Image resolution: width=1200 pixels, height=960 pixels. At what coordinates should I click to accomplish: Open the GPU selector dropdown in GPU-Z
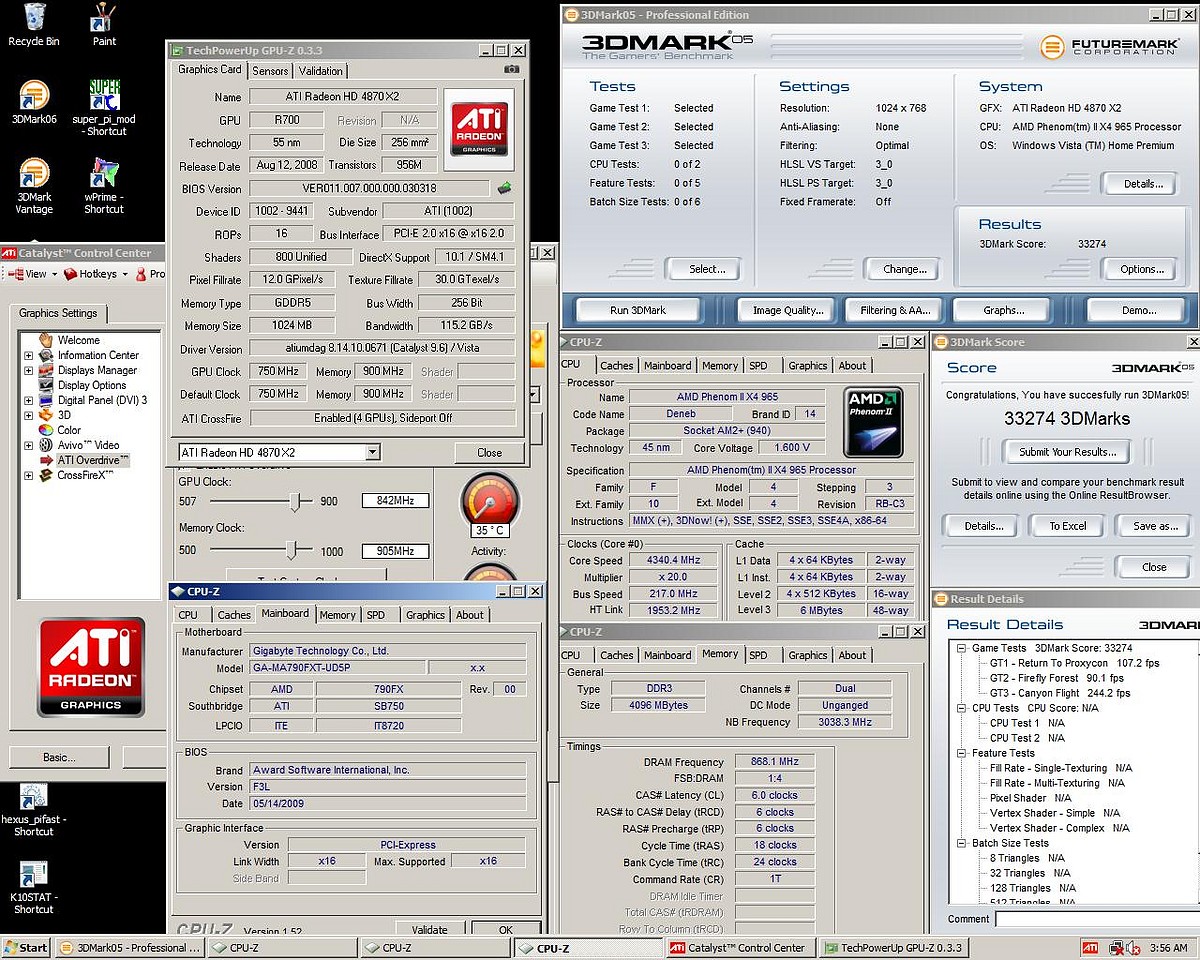372,453
